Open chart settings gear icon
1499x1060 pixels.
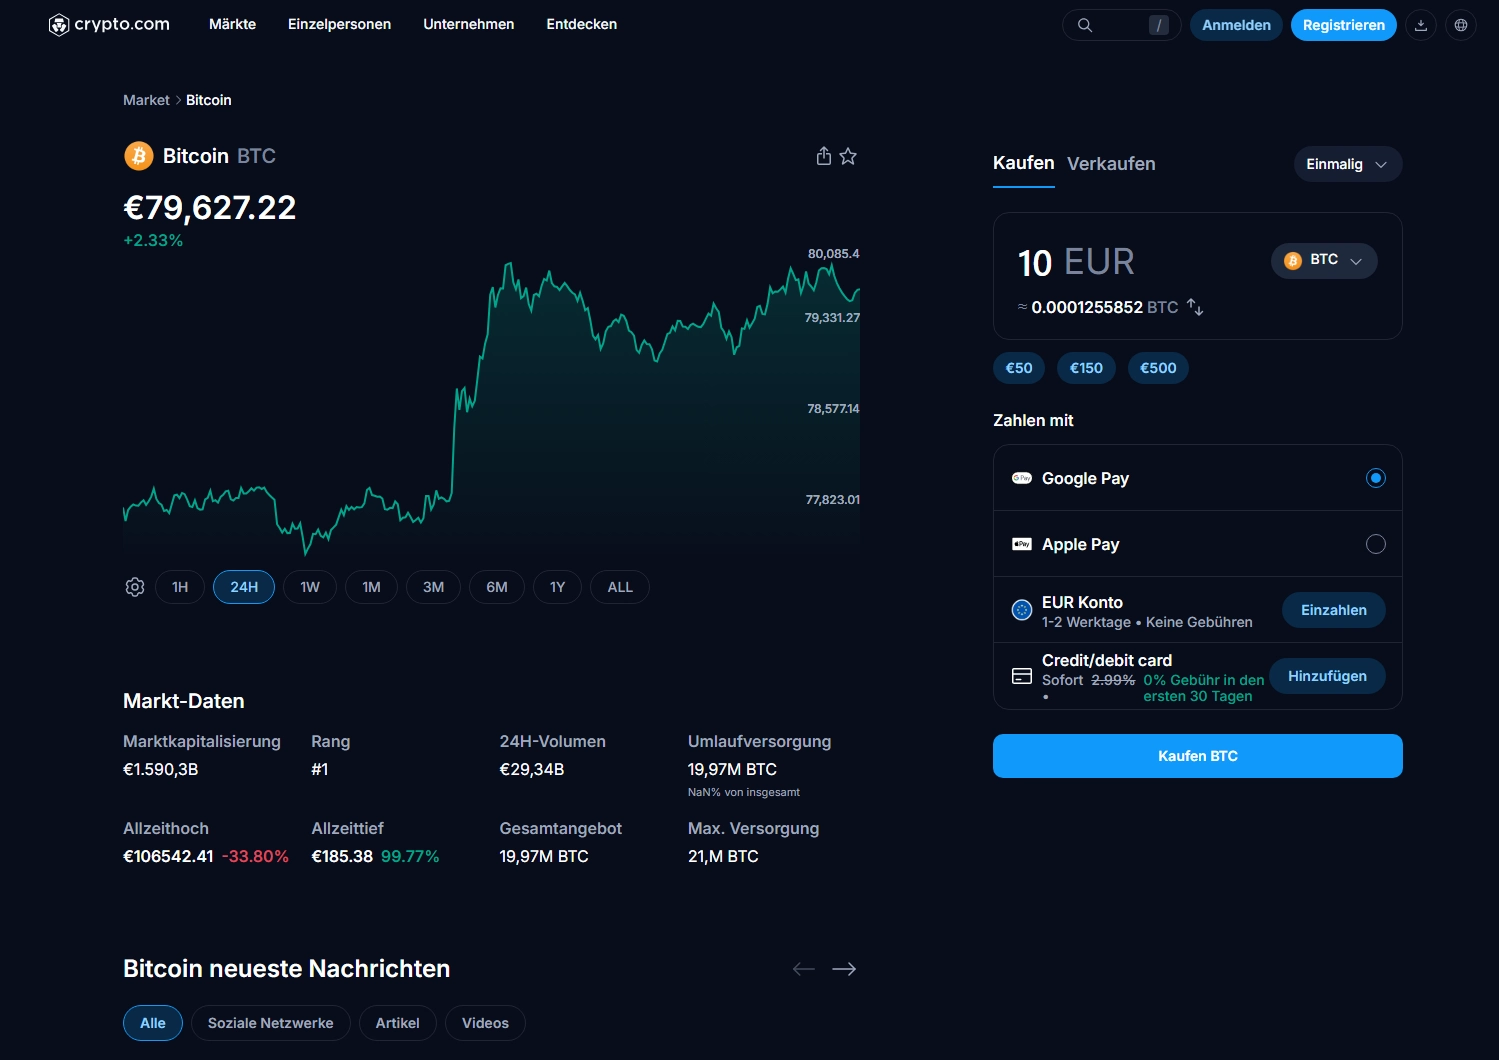tap(135, 587)
